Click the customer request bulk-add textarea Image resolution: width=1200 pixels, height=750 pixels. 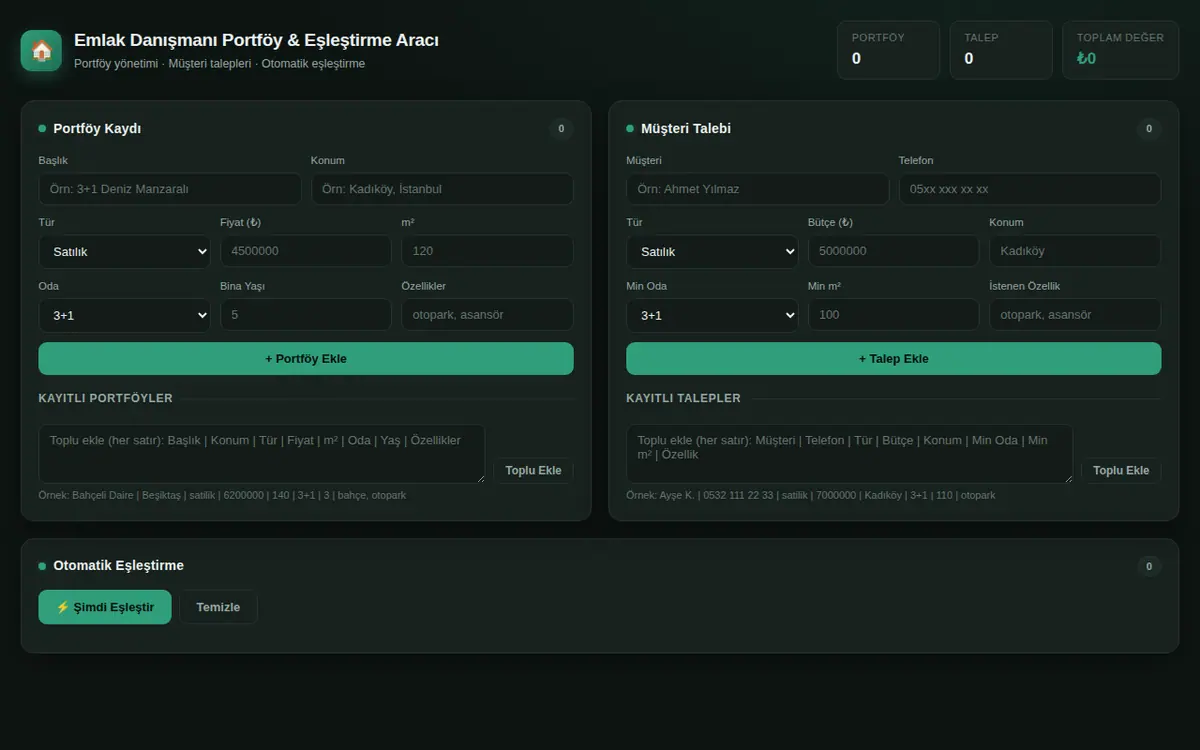850,454
